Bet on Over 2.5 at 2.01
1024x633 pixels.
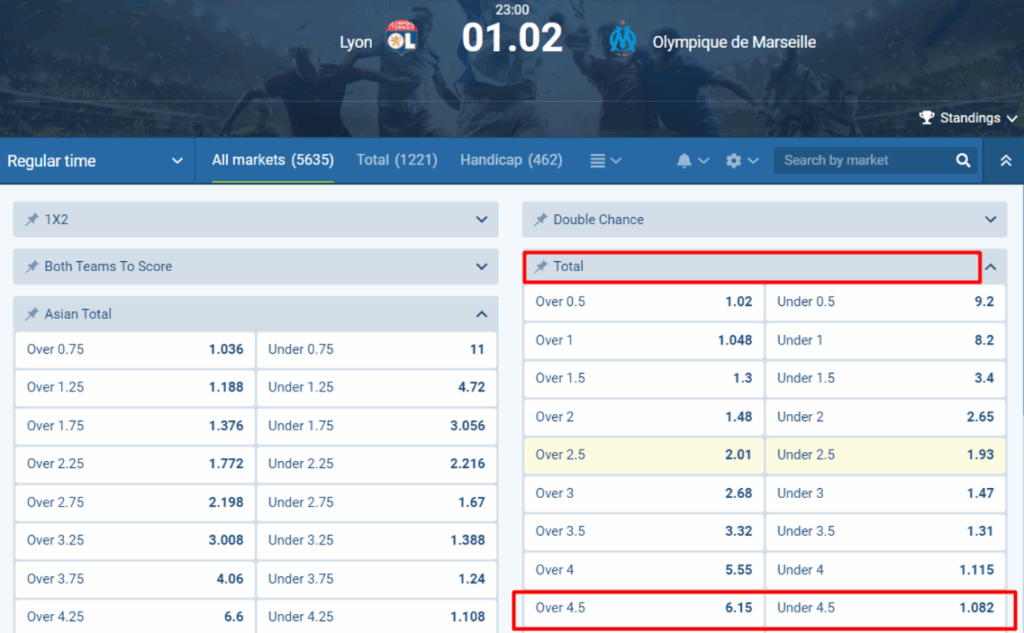[x=642, y=454]
